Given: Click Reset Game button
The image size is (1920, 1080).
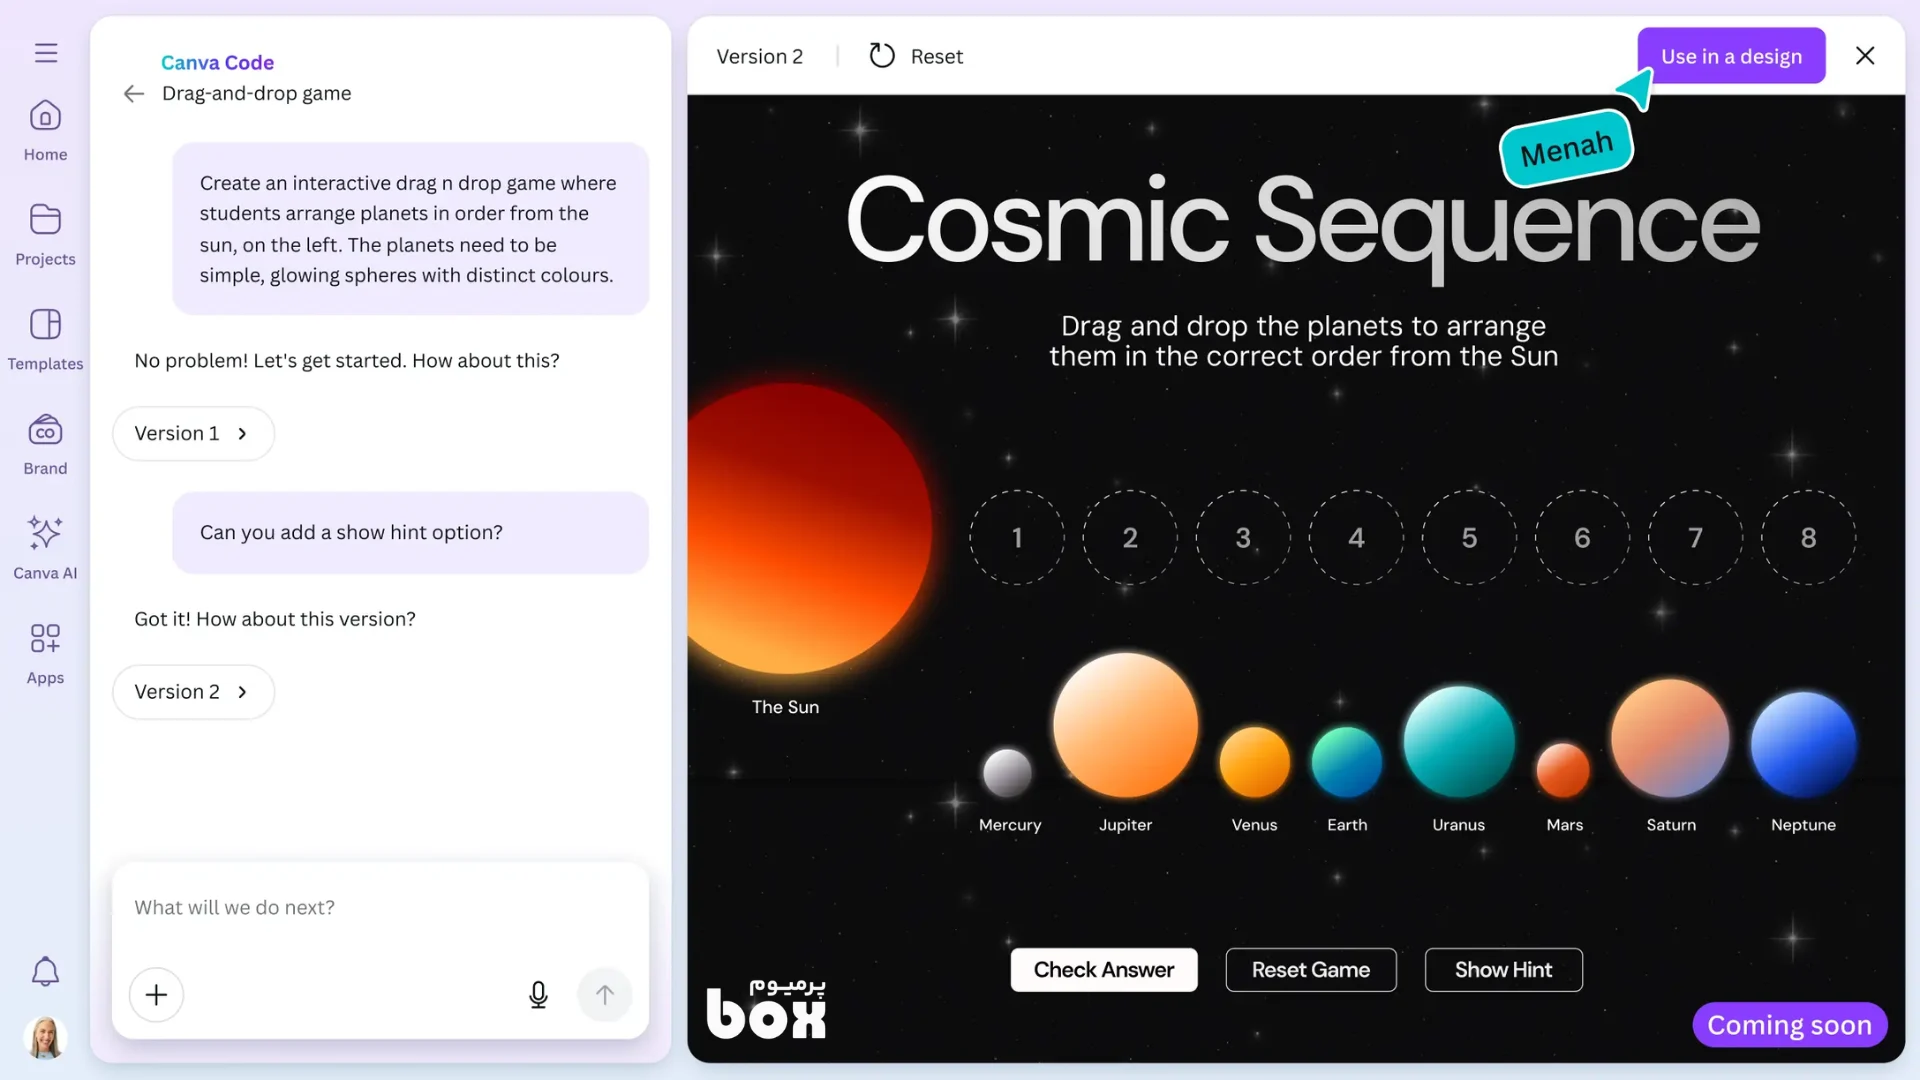Looking at the screenshot, I should pyautogui.click(x=1311, y=970).
